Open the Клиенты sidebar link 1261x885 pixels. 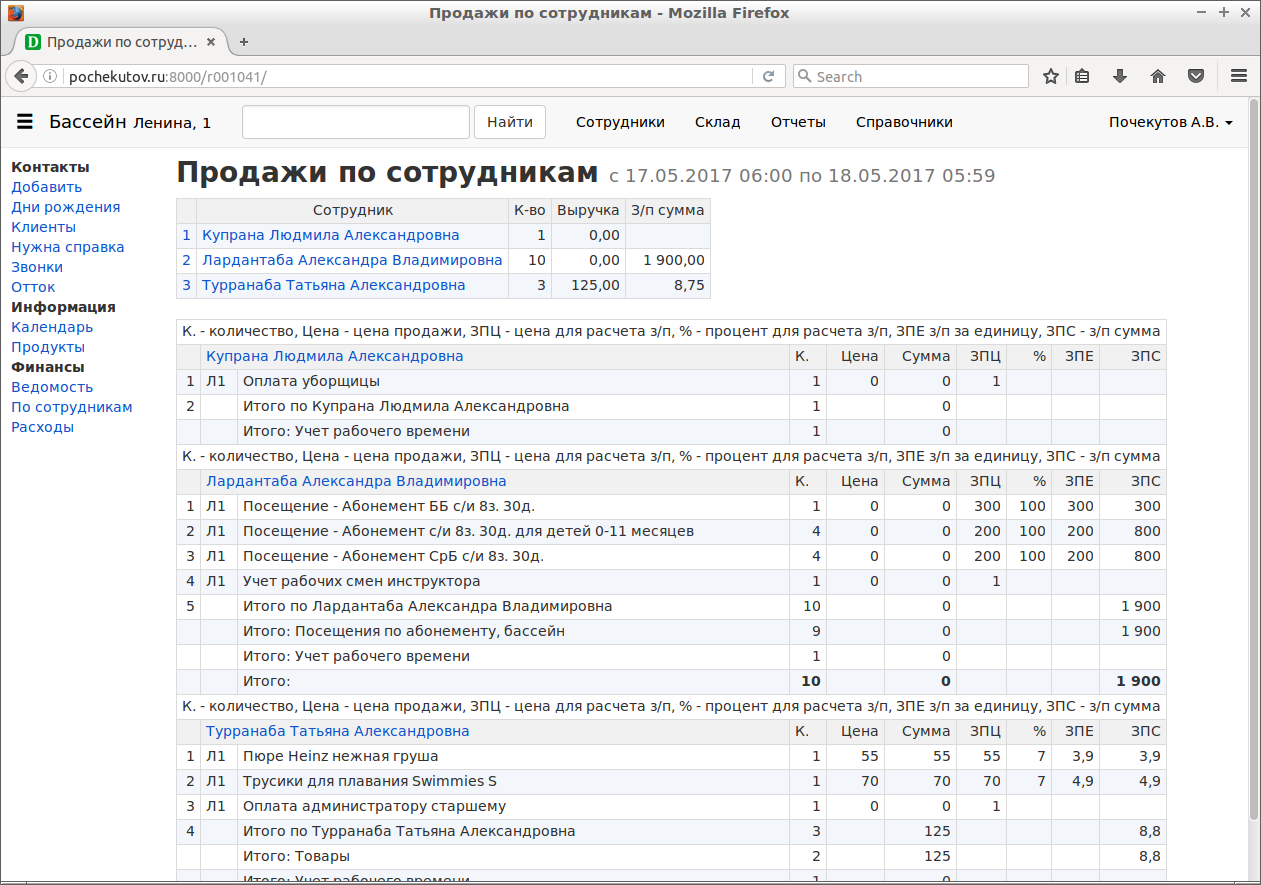[43, 227]
